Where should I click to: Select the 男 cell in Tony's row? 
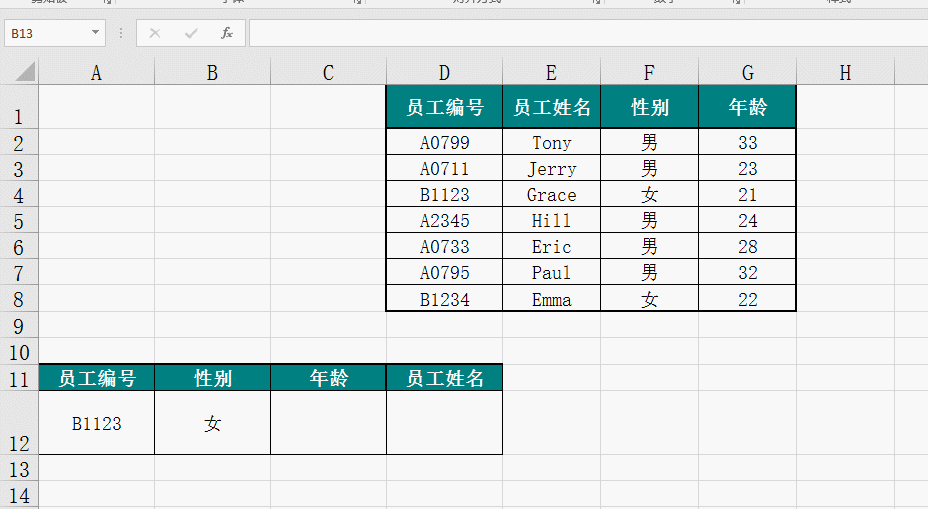click(649, 142)
